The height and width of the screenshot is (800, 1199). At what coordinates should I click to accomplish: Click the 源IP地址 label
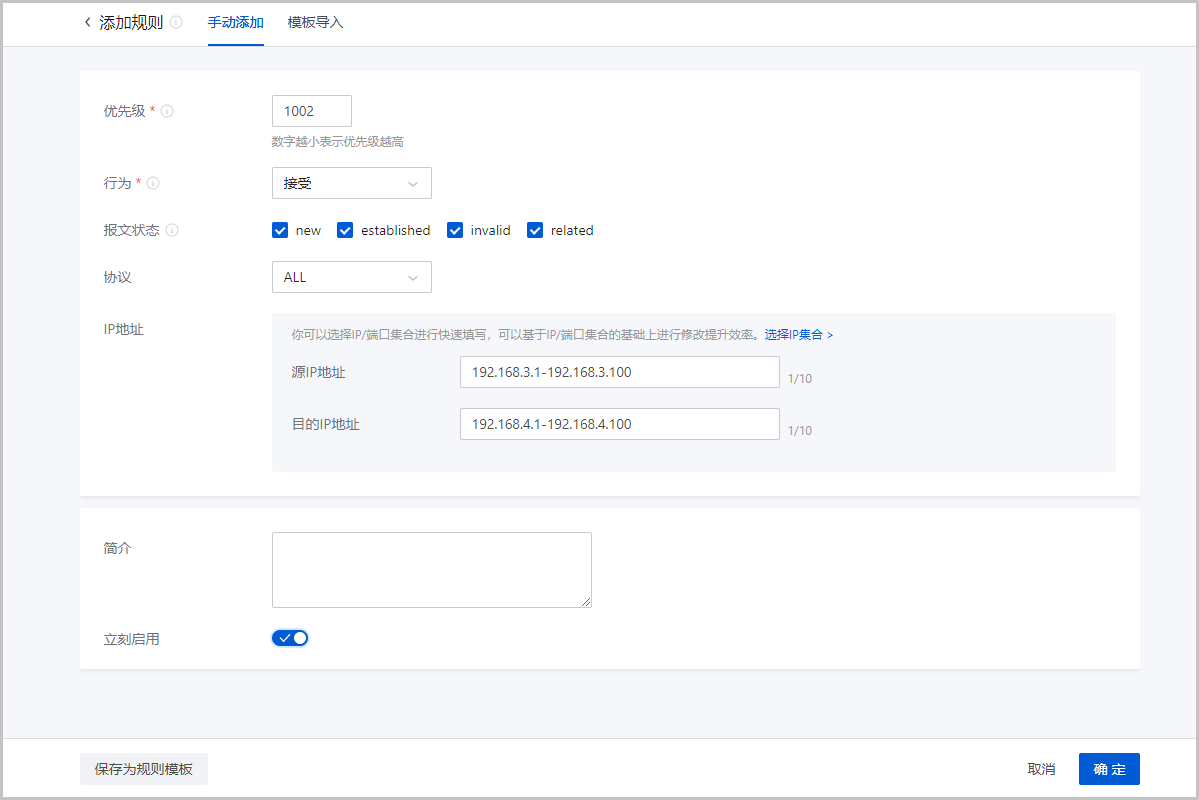coord(318,372)
